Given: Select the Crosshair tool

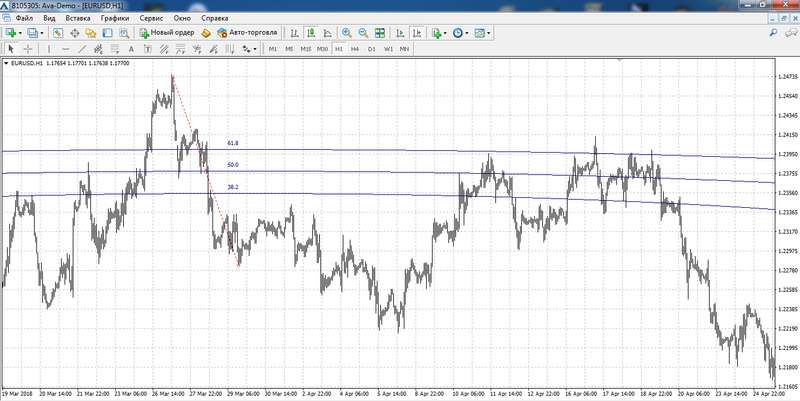Looking at the screenshot, I should [x=28, y=49].
